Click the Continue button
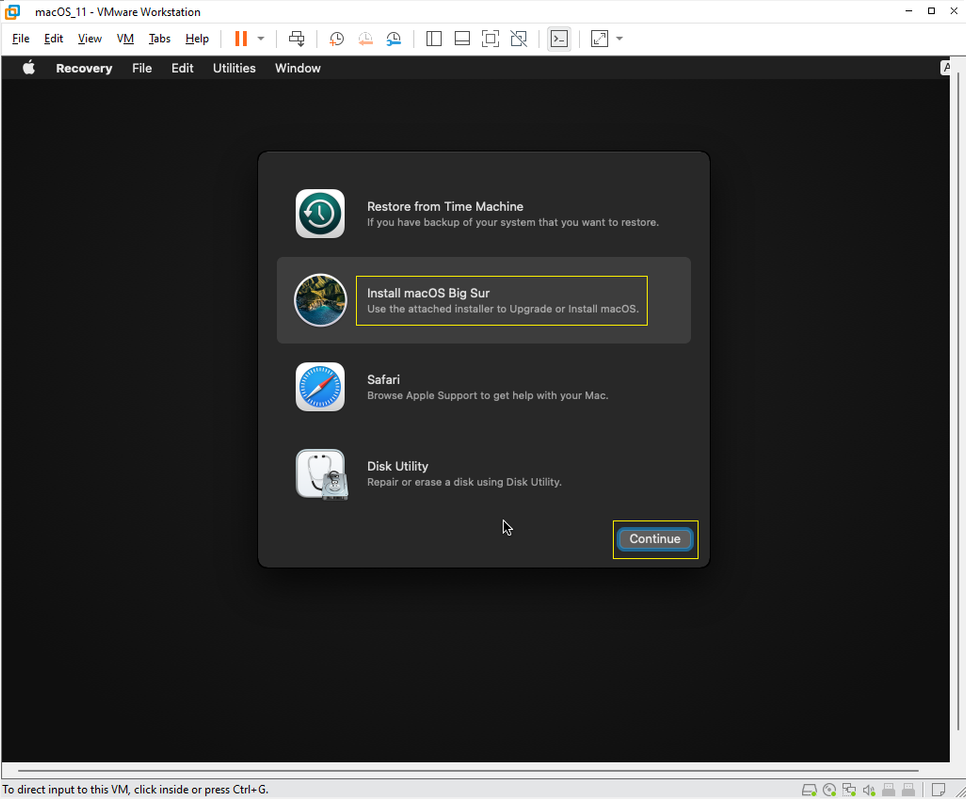The height and width of the screenshot is (800, 966). 655,539
